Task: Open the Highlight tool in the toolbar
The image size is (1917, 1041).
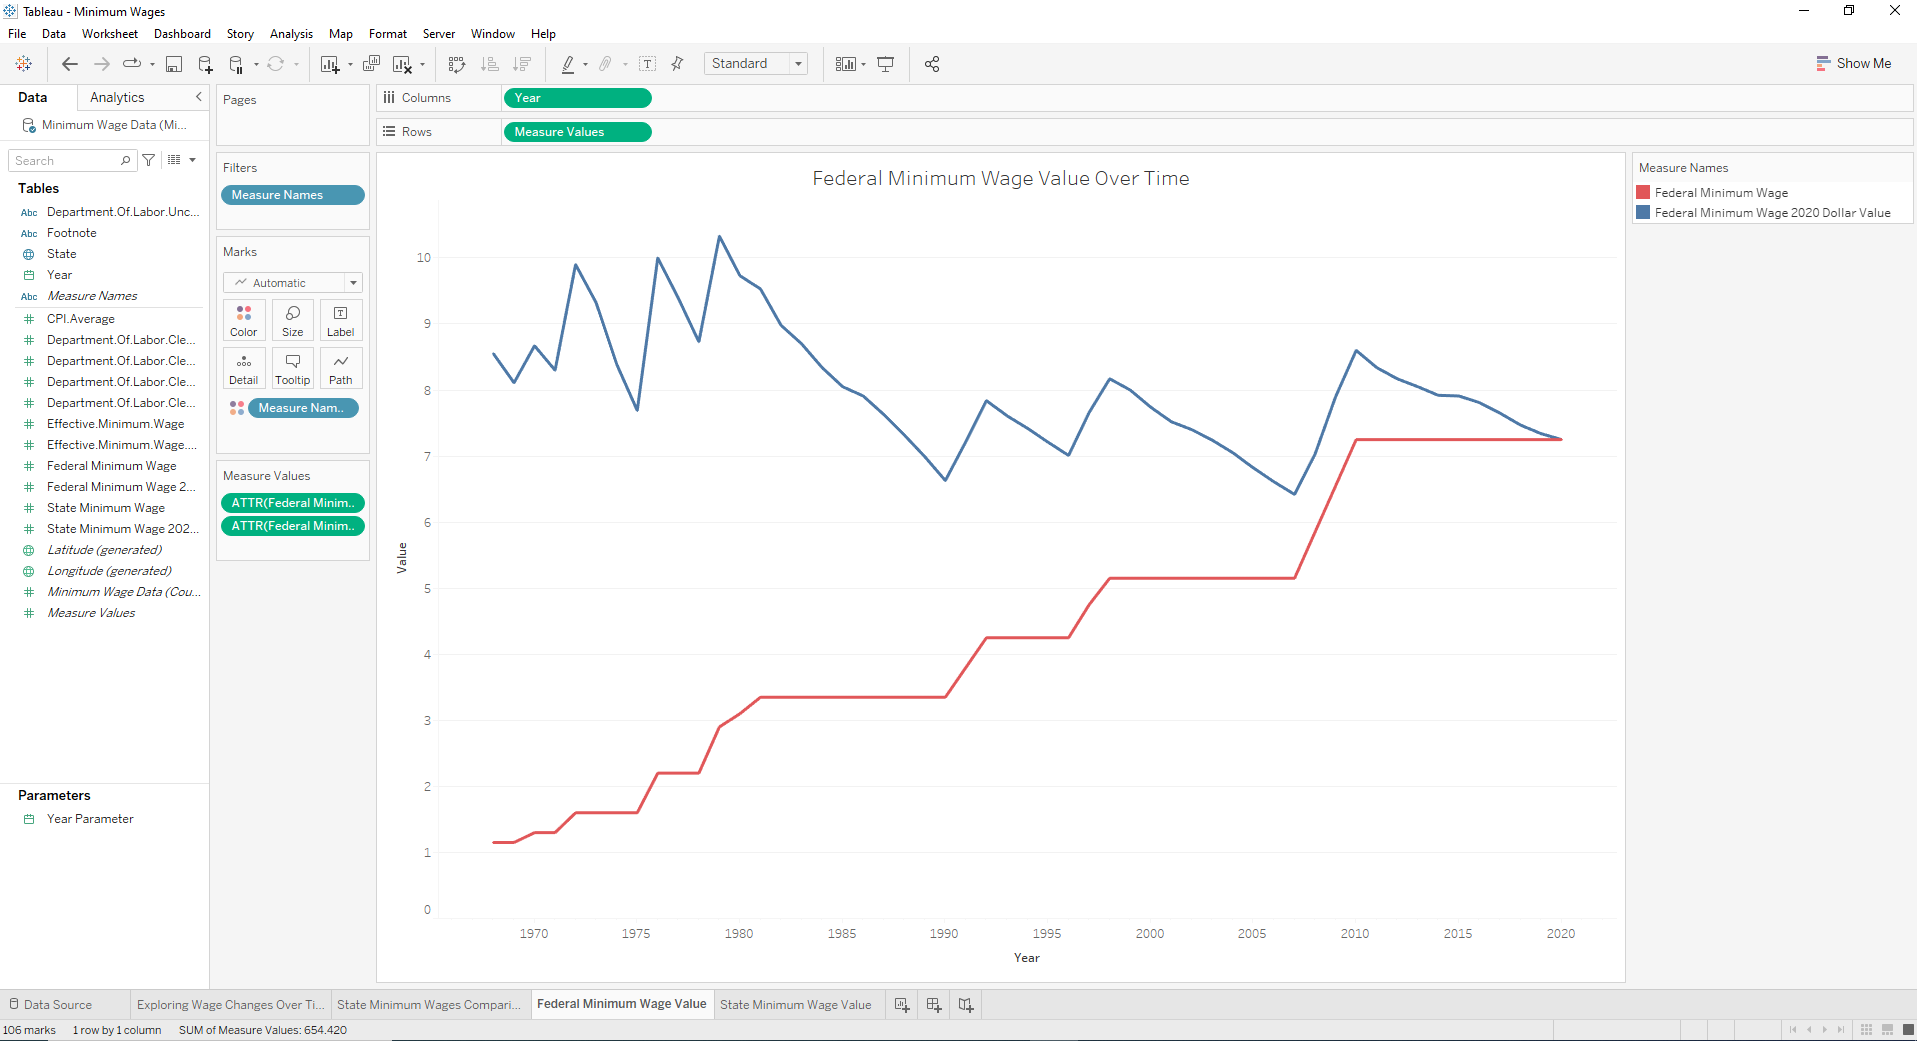Action: [x=569, y=63]
